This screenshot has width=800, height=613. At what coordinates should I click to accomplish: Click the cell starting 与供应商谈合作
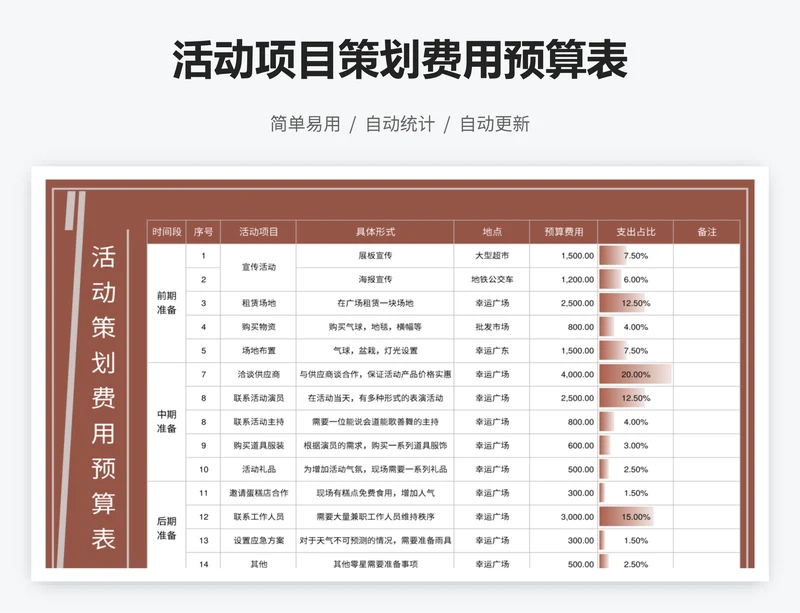(375, 374)
